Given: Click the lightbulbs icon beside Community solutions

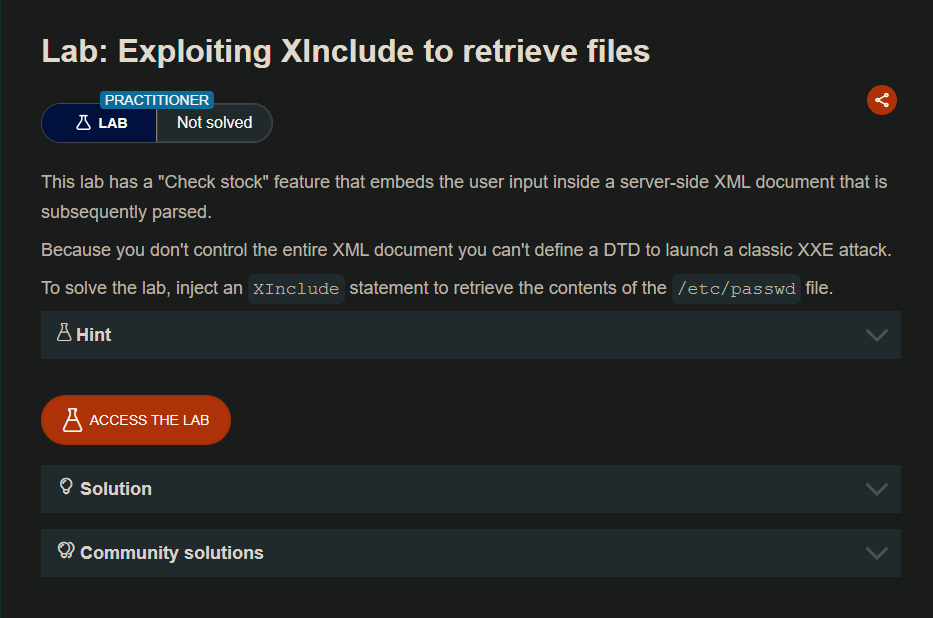Looking at the screenshot, I should click(x=67, y=551).
